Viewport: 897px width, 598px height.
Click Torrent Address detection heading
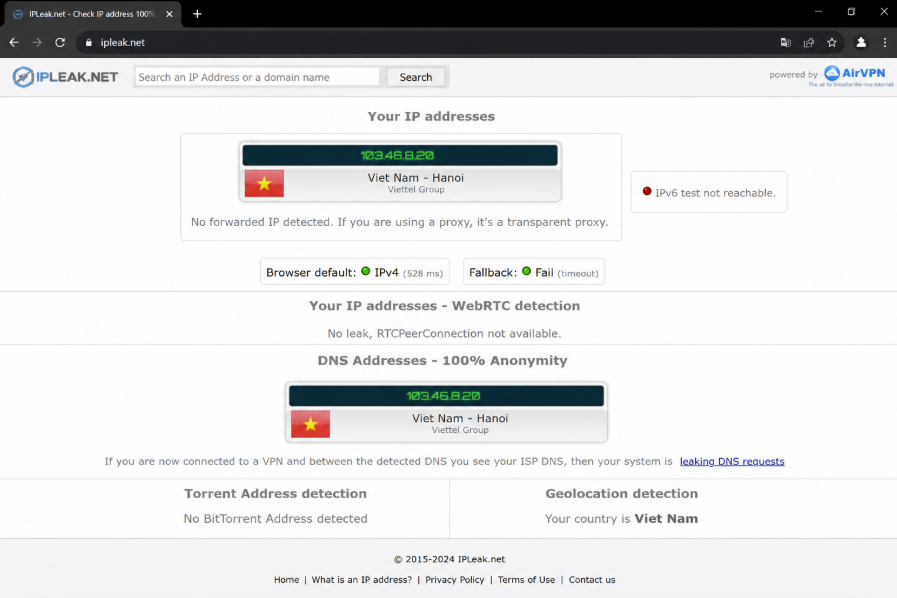coord(275,493)
